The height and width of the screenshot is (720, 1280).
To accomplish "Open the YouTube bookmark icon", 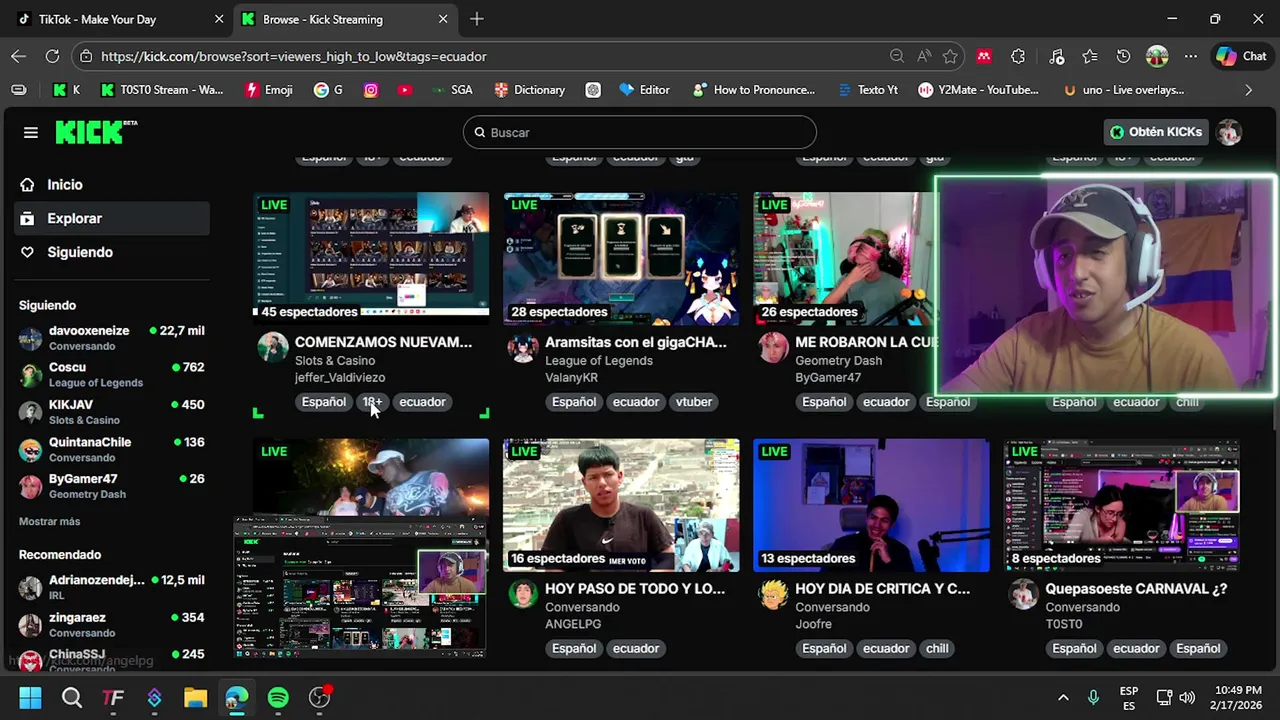I will click(x=404, y=90).
